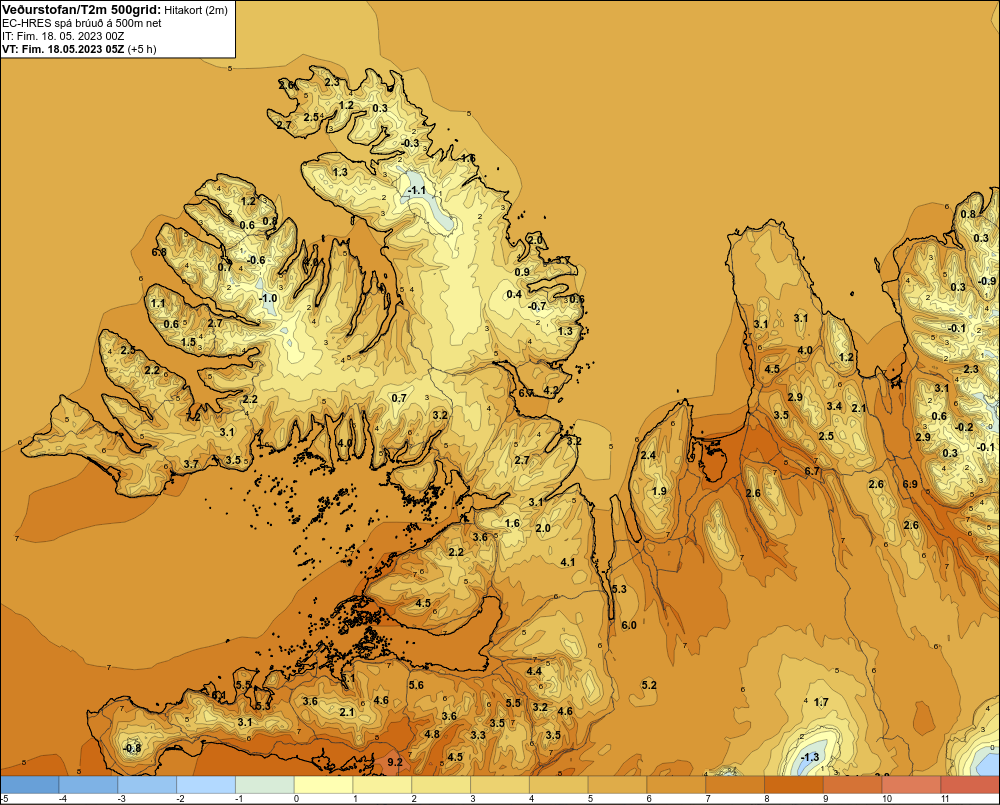Click the 1.3 value on the northern peninsula
This screenshot has width=1000, height=805.
pos(340,172)
